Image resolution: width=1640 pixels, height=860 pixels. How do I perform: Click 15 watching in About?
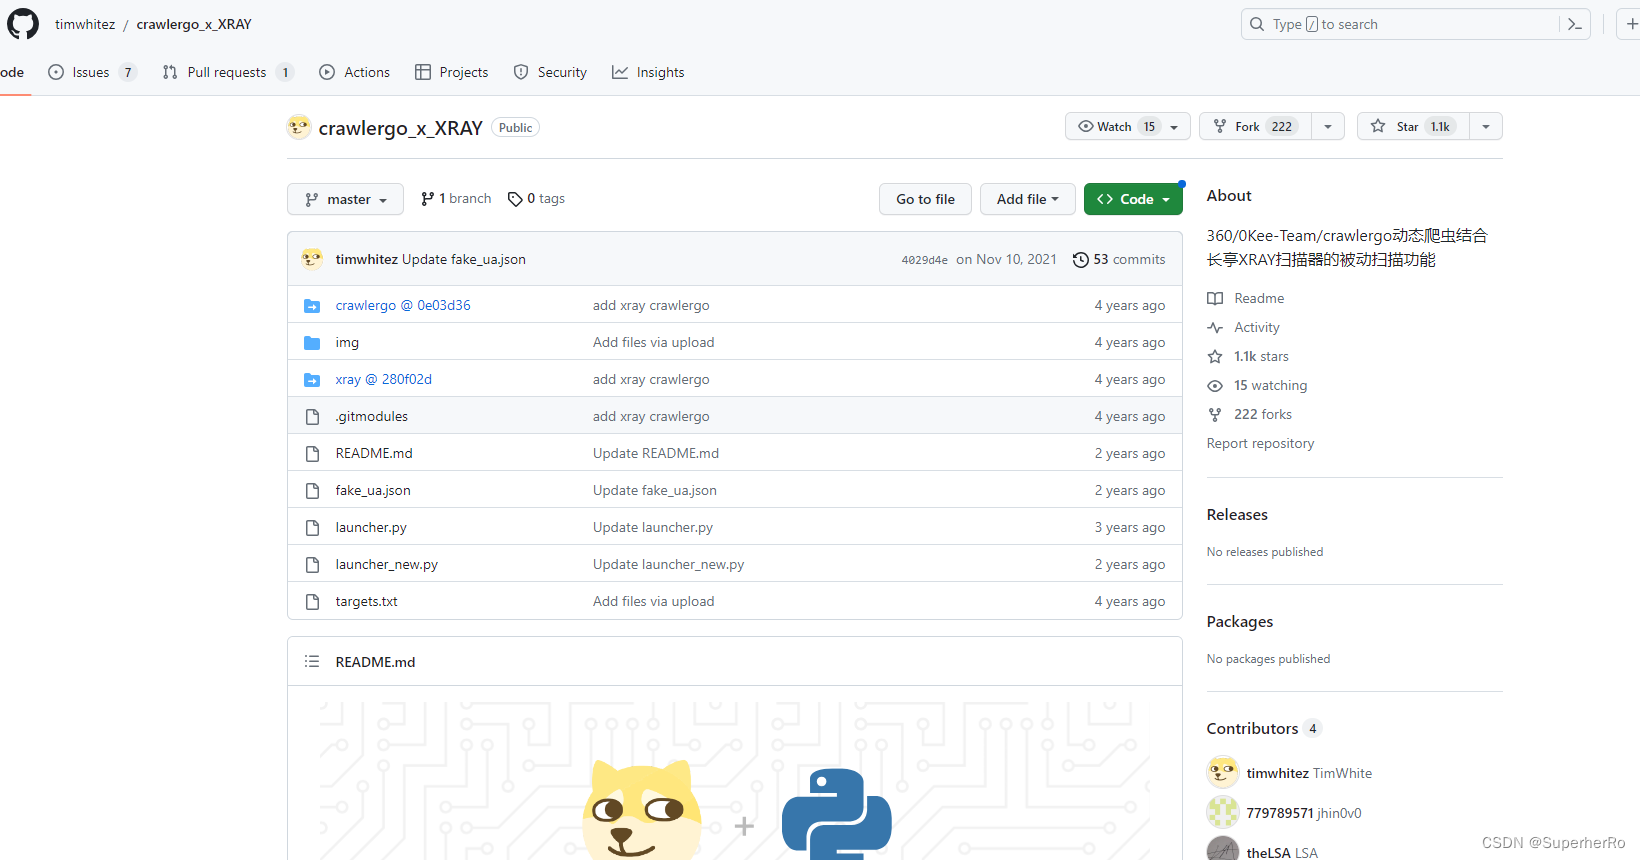1257,385
